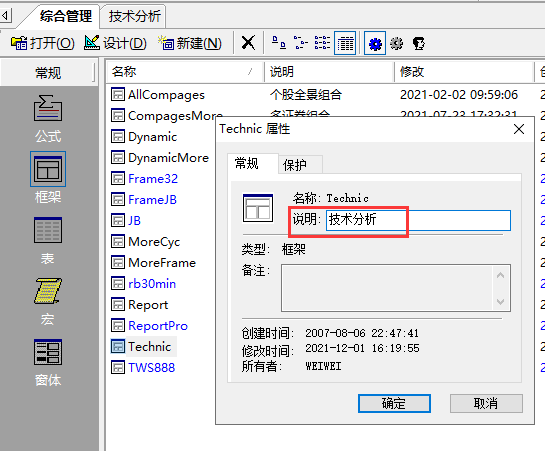
Task: Click the frame icon beside Frame32
Action: tap(118, 178)
